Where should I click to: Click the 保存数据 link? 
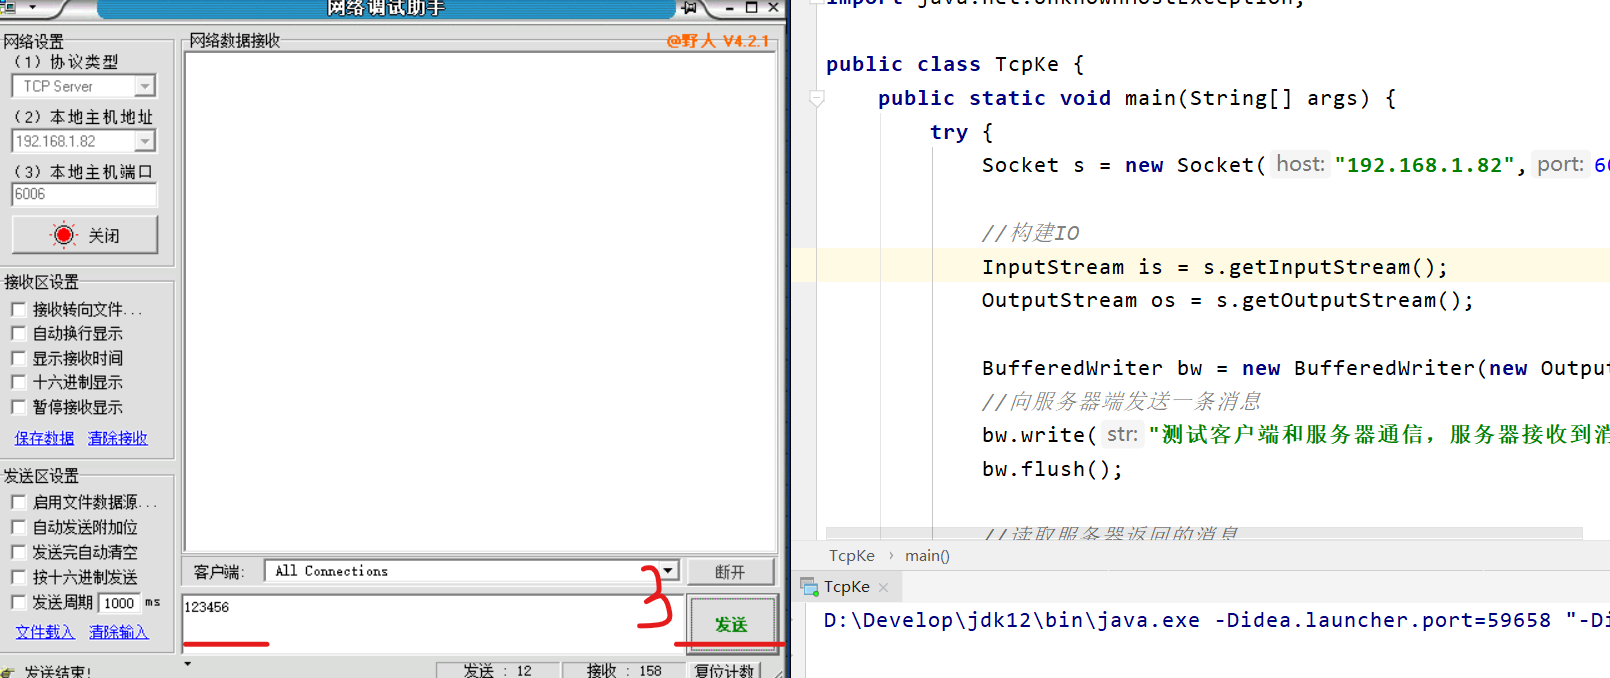(44, 438)
